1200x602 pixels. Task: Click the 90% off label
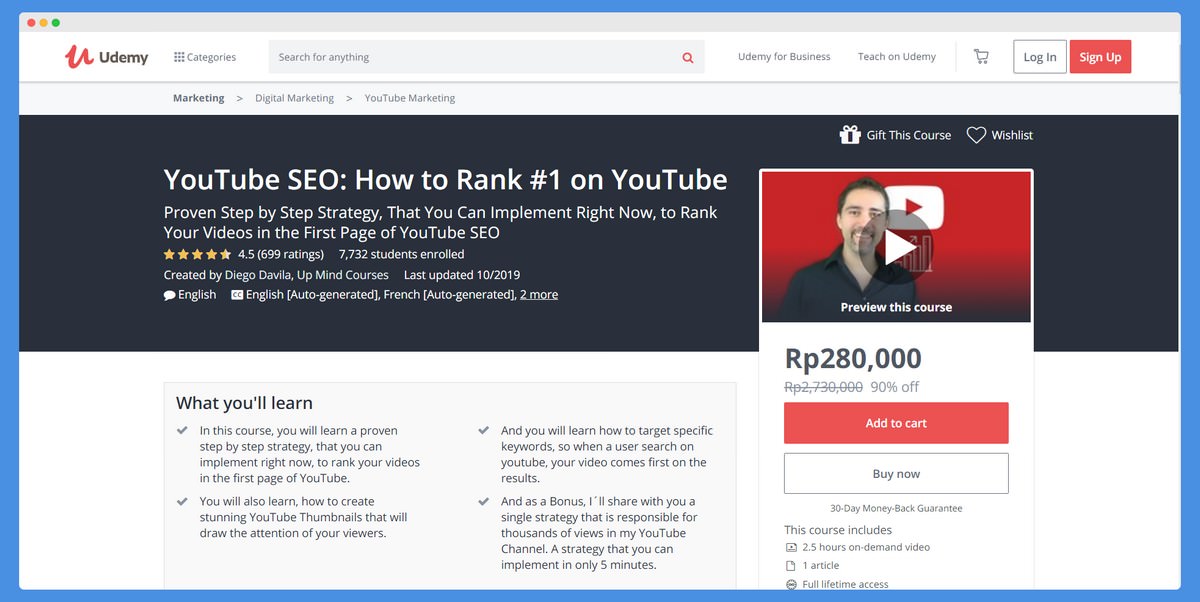point(895,387)
